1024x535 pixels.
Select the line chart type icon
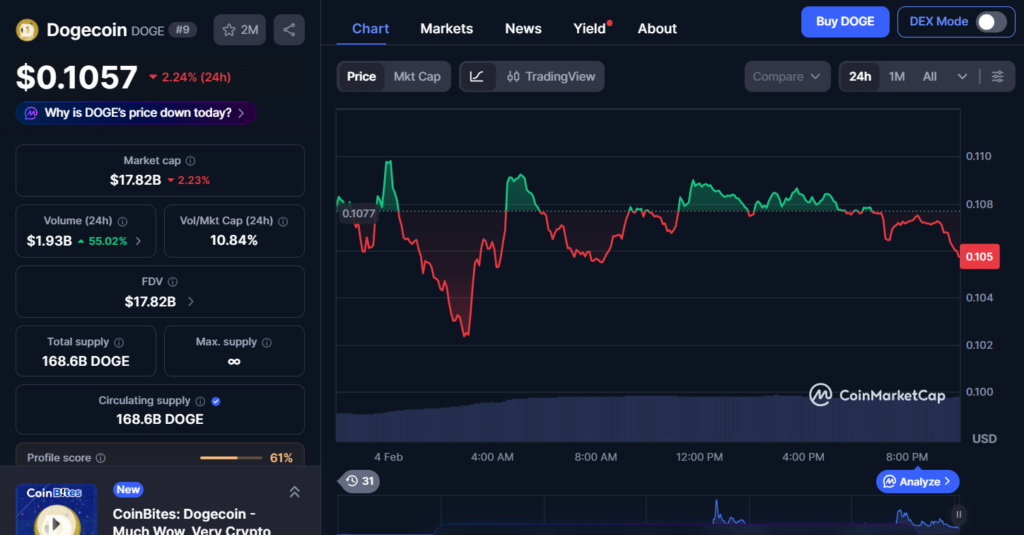[x=477, y=77]
